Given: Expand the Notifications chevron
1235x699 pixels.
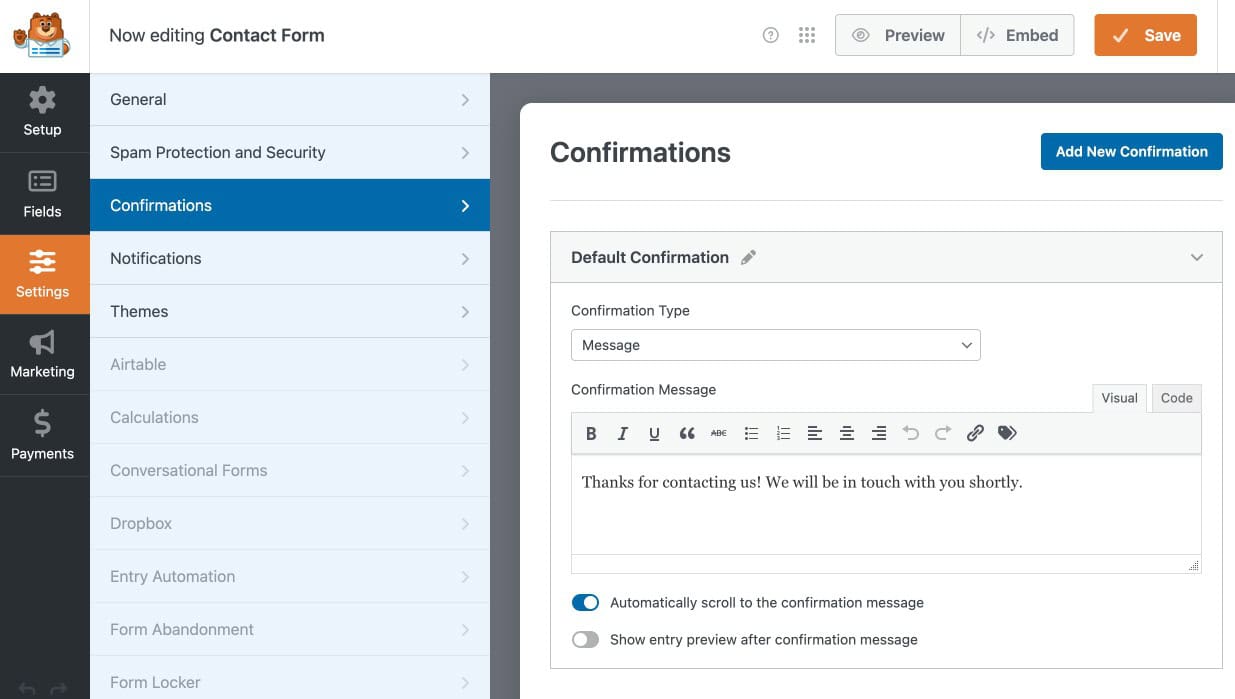Looking at the screenshot, I should tap(465, 259).
